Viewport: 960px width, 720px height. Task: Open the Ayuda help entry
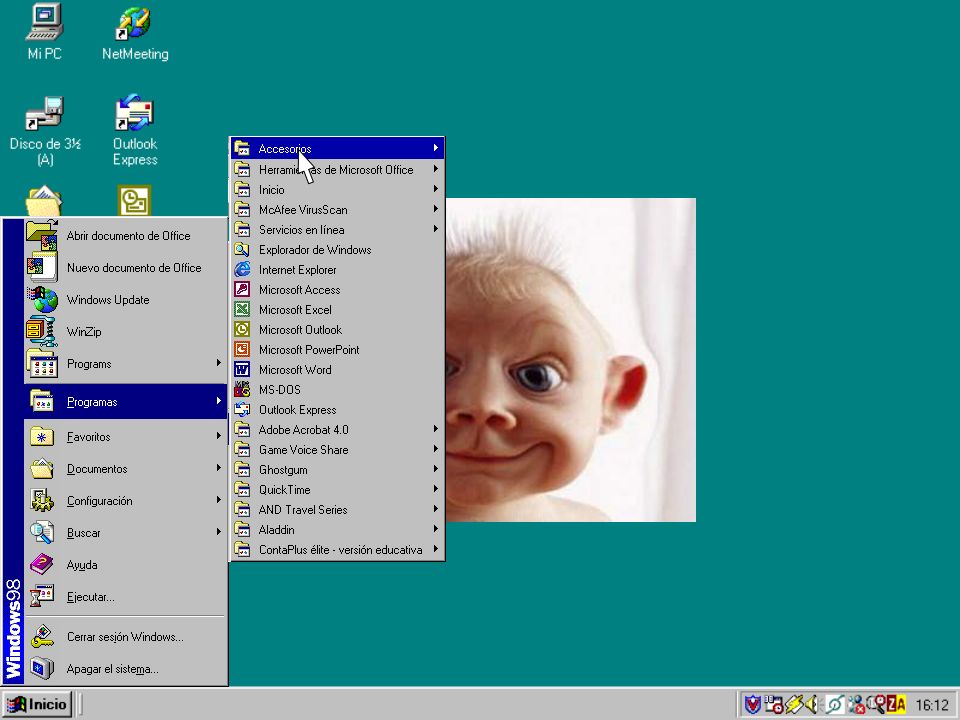126,564
